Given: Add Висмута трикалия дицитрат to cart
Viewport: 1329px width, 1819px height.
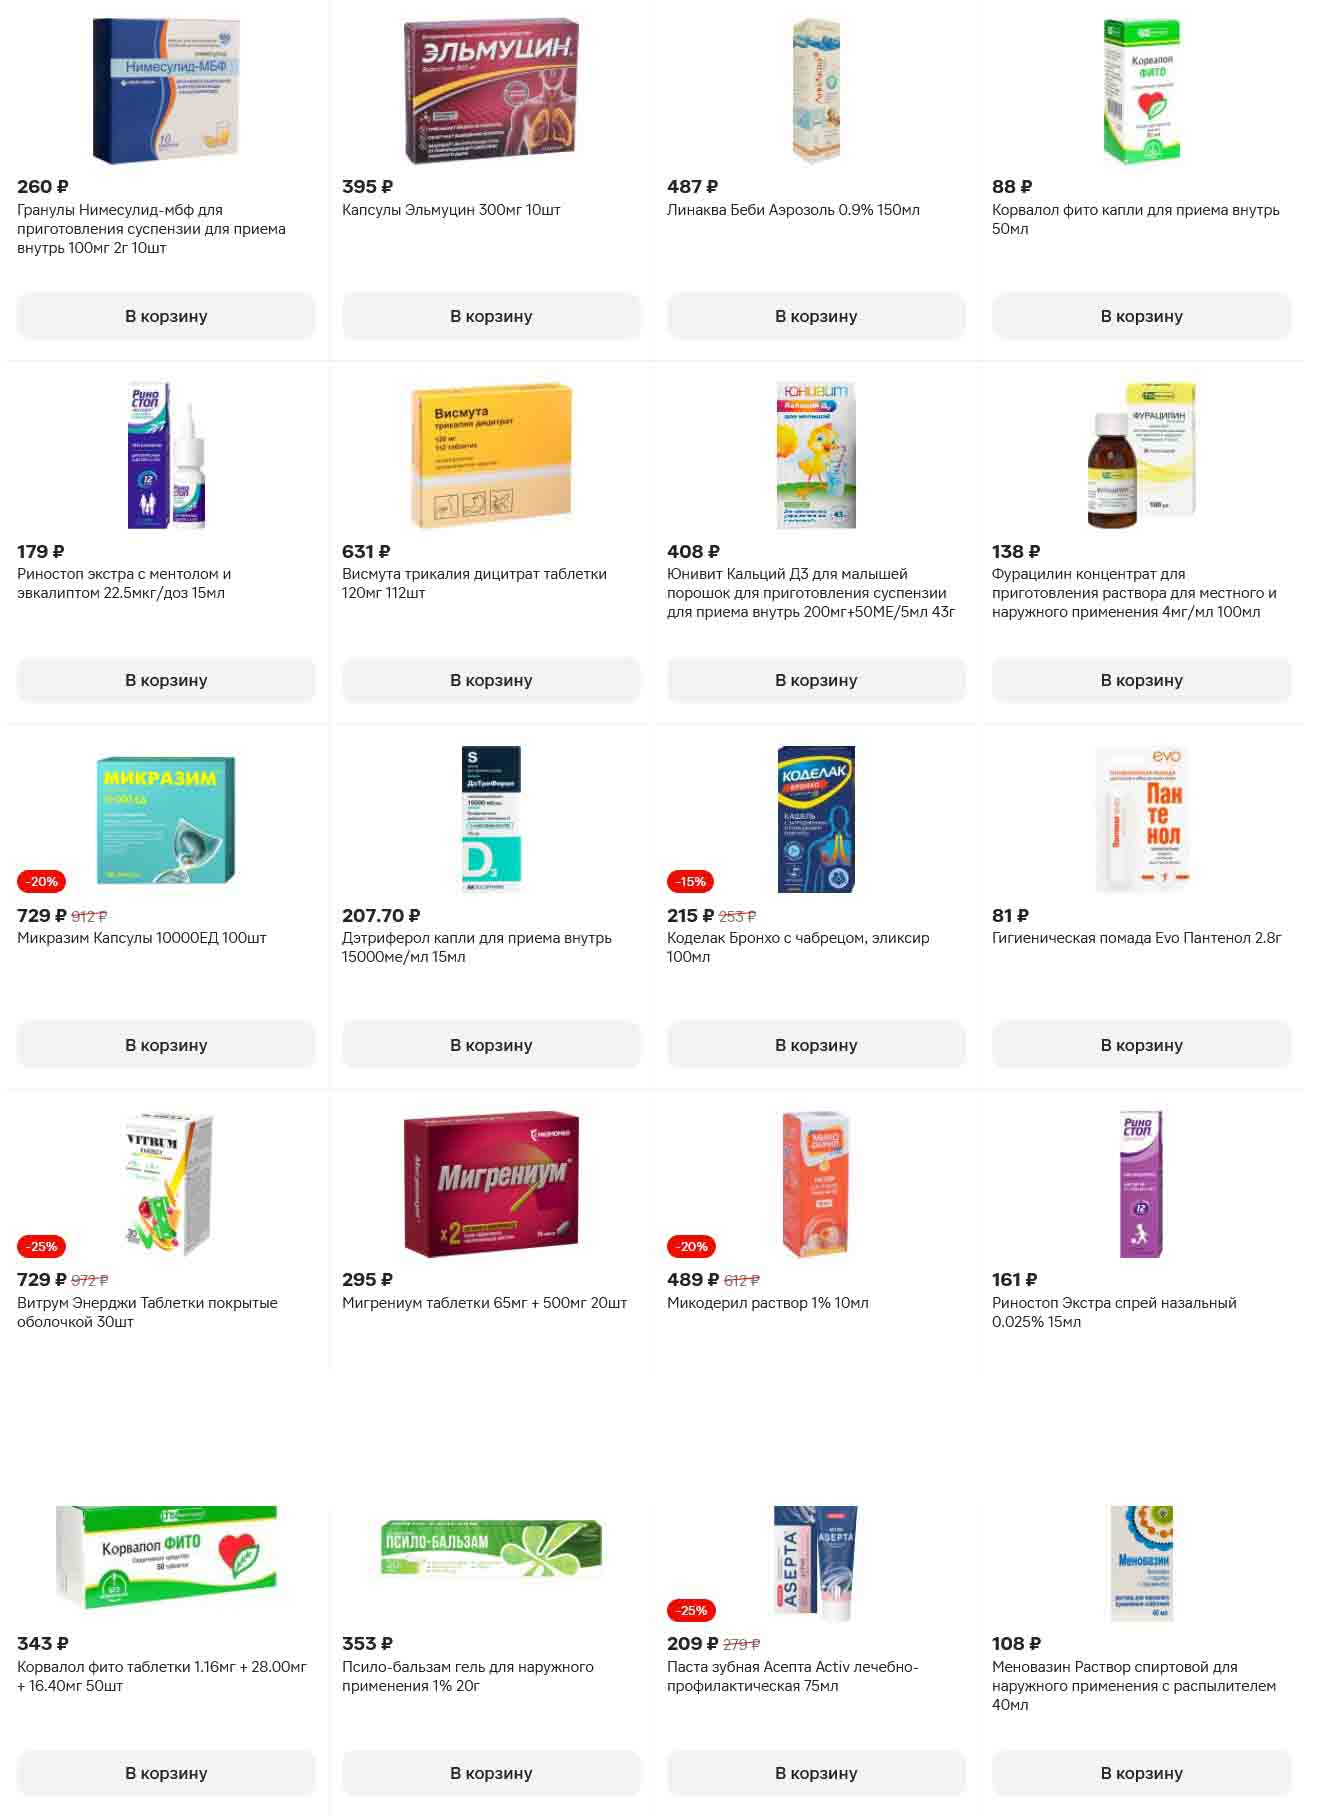Looking at the screenshot, I should 491,680.
